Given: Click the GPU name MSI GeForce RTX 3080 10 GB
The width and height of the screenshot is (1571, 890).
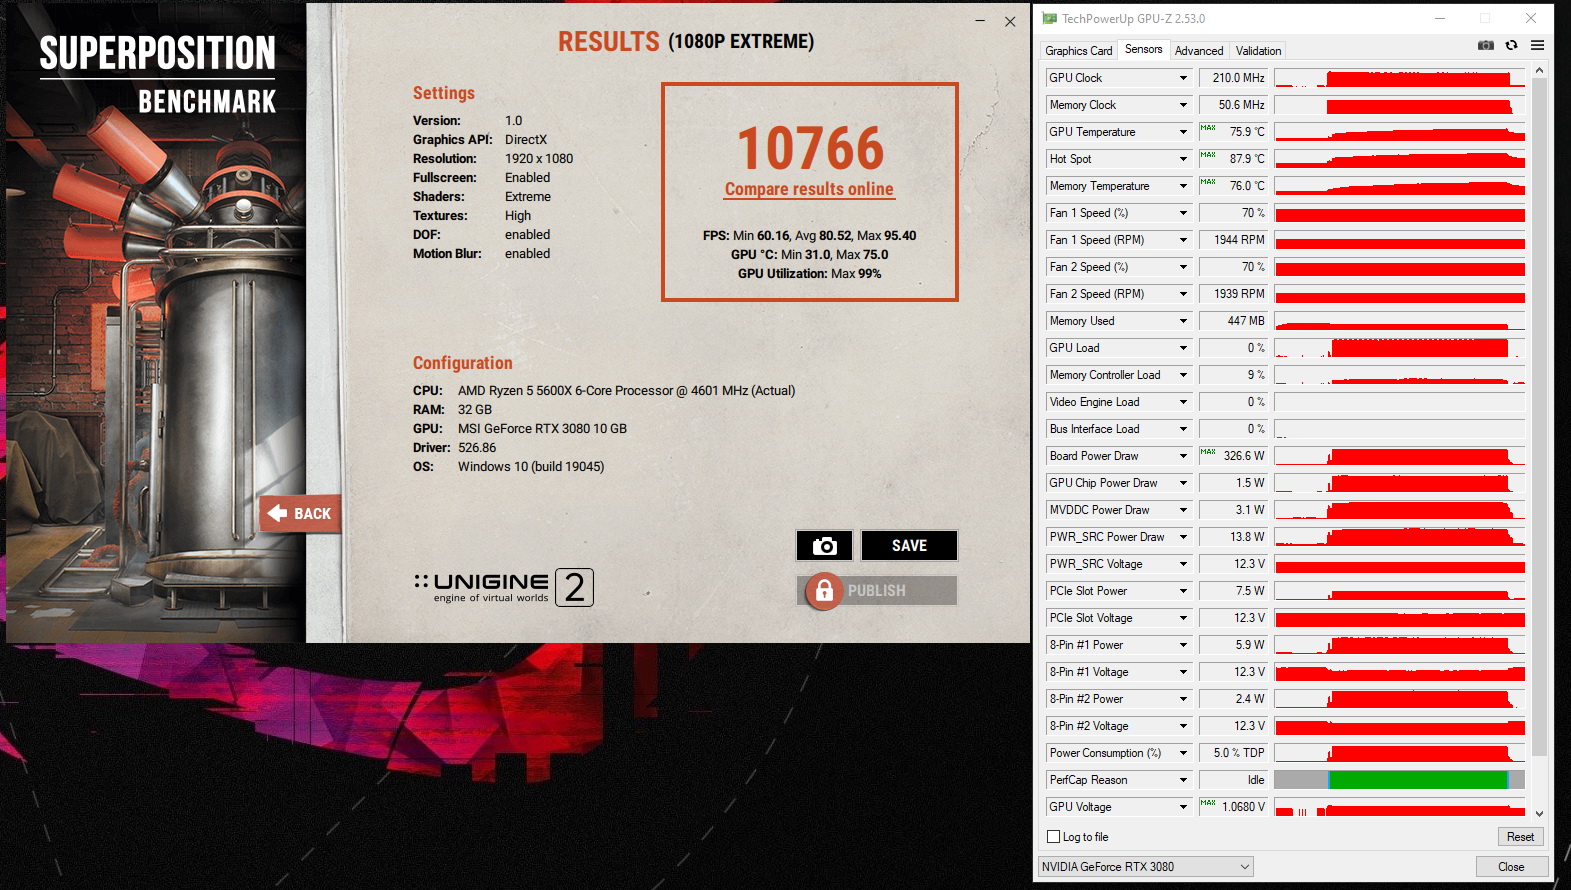Looking at the screenshot, I should click(x=542, y=428).
